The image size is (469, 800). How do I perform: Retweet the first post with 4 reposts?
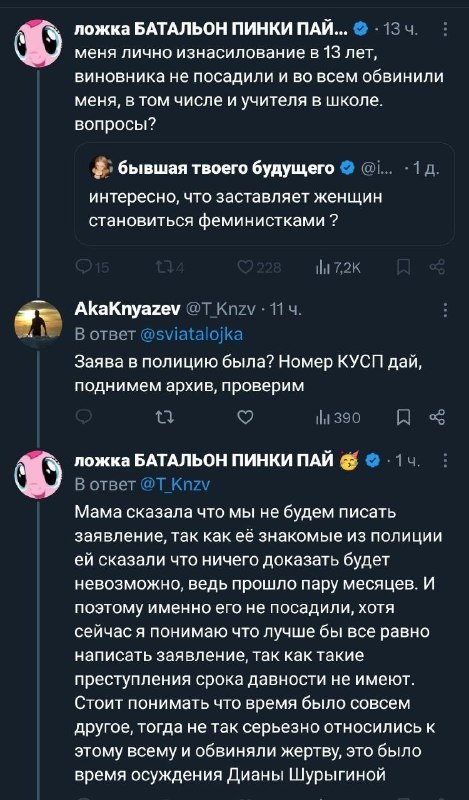[169, 267]
